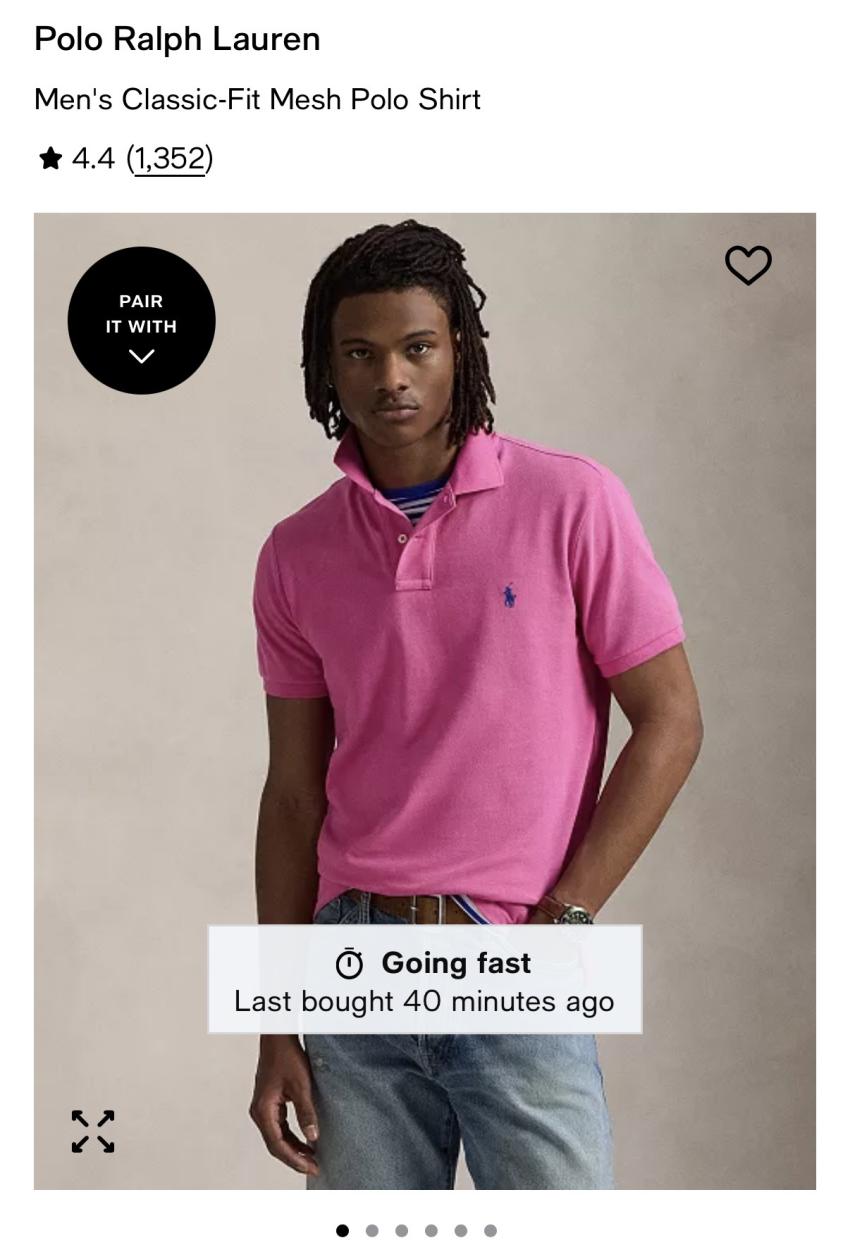
Task: Open the 1,352 customer reviews link
Action: (x=170, y=158)
